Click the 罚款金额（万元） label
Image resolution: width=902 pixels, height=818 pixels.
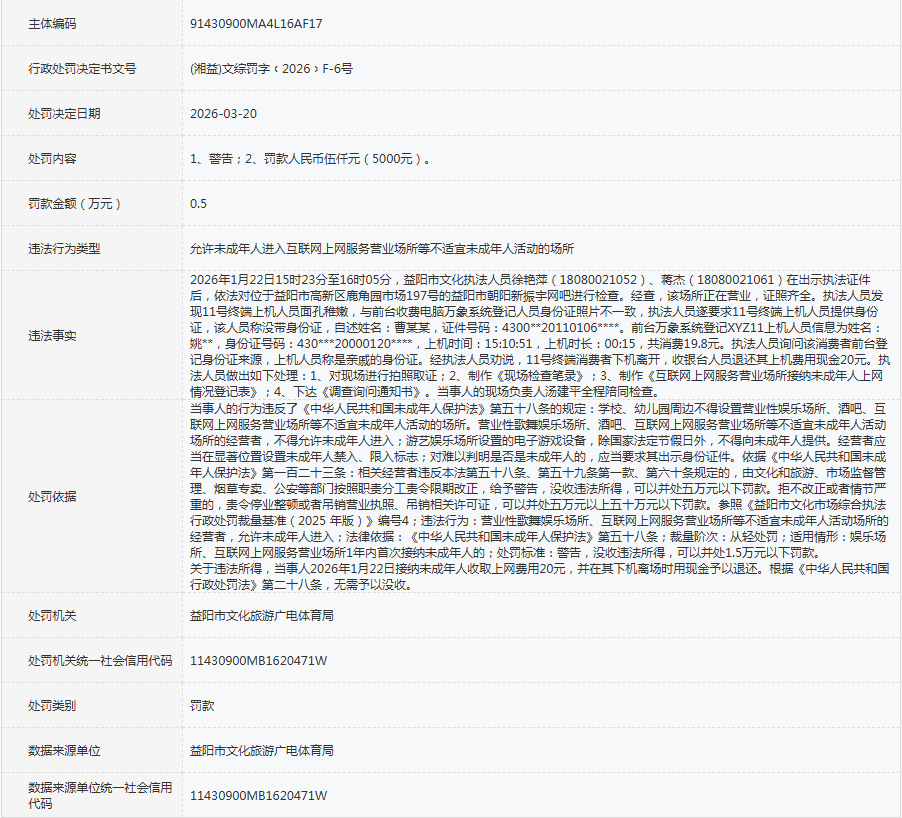[x=75, y=204]
